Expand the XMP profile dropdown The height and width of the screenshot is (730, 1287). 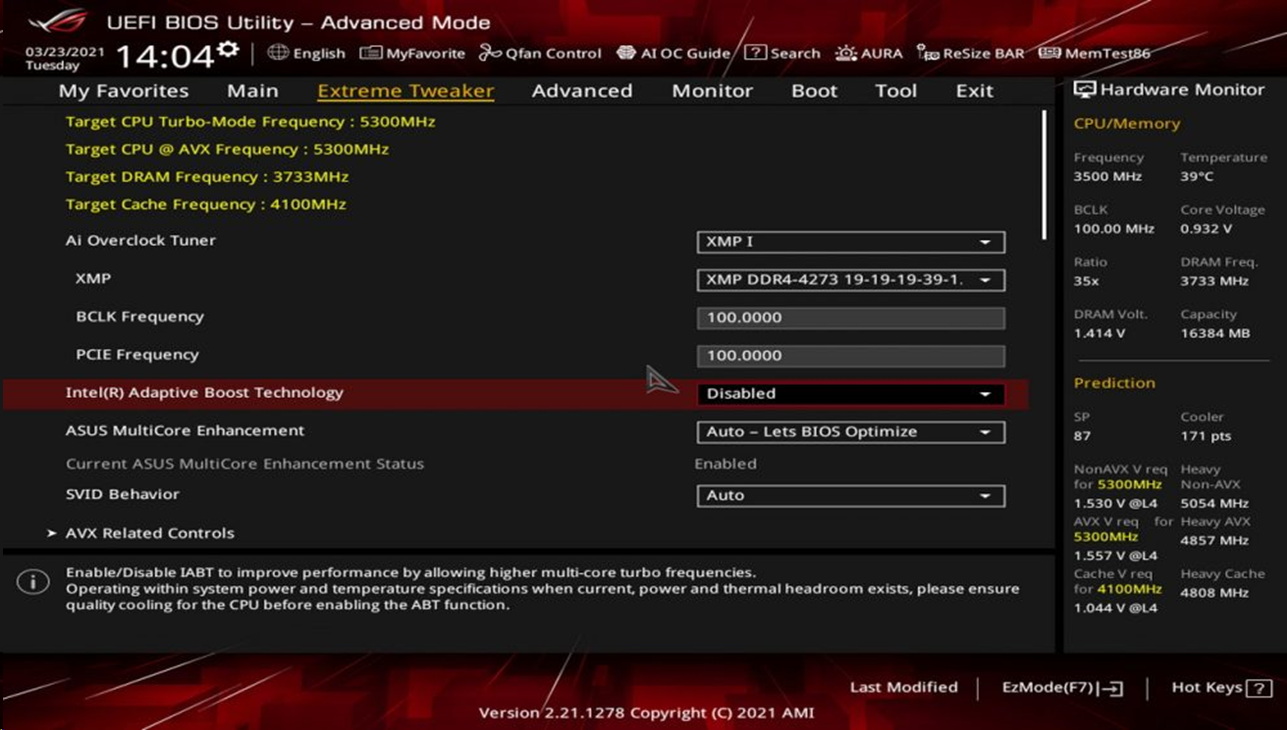pos(850,280)
